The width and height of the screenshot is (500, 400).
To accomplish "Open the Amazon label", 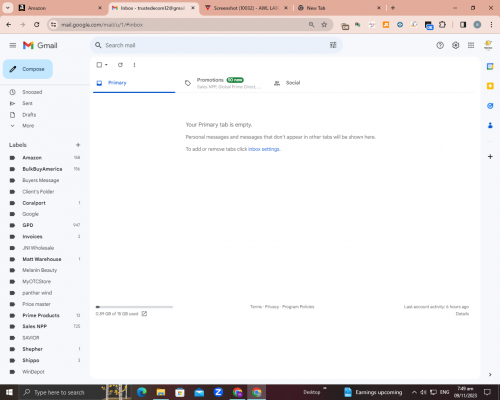I will [32, 158].
